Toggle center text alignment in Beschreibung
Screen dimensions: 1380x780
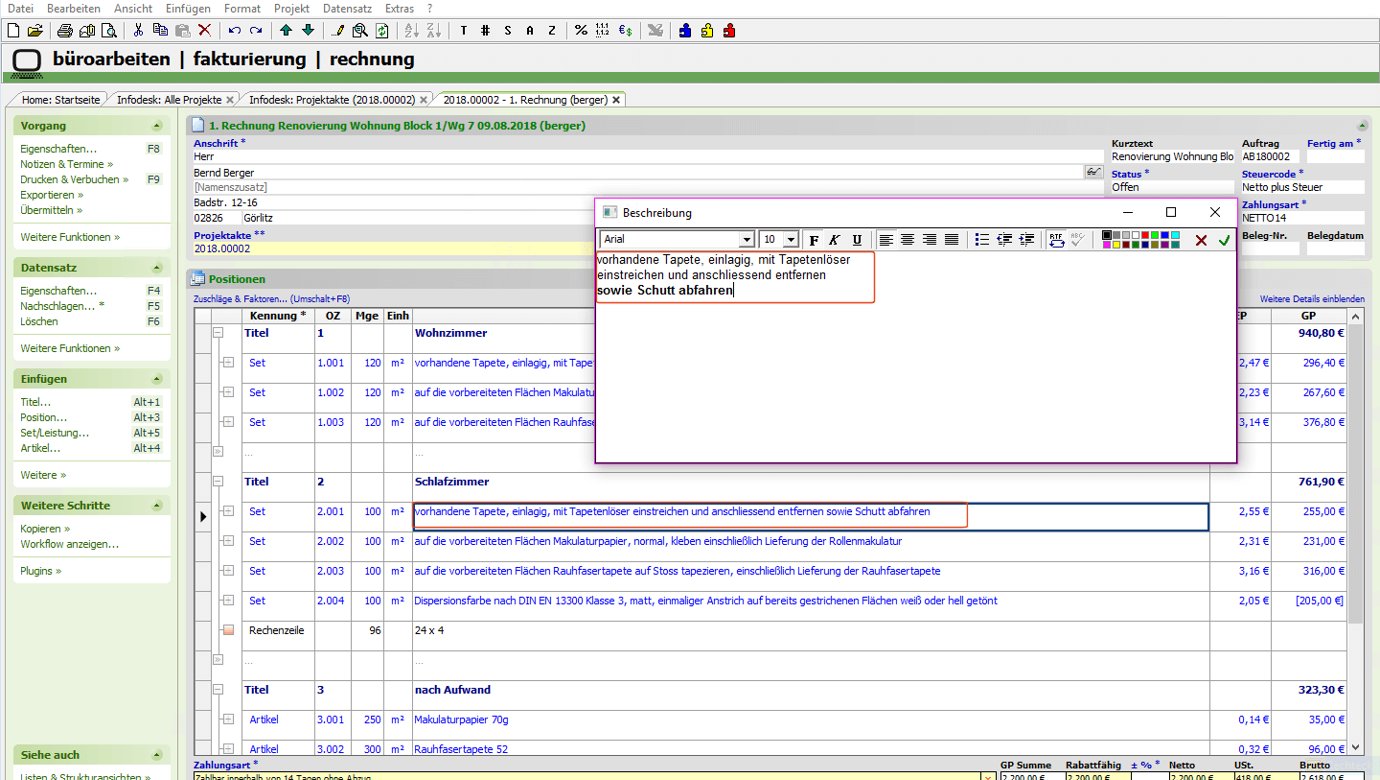[x=908, y=240]
